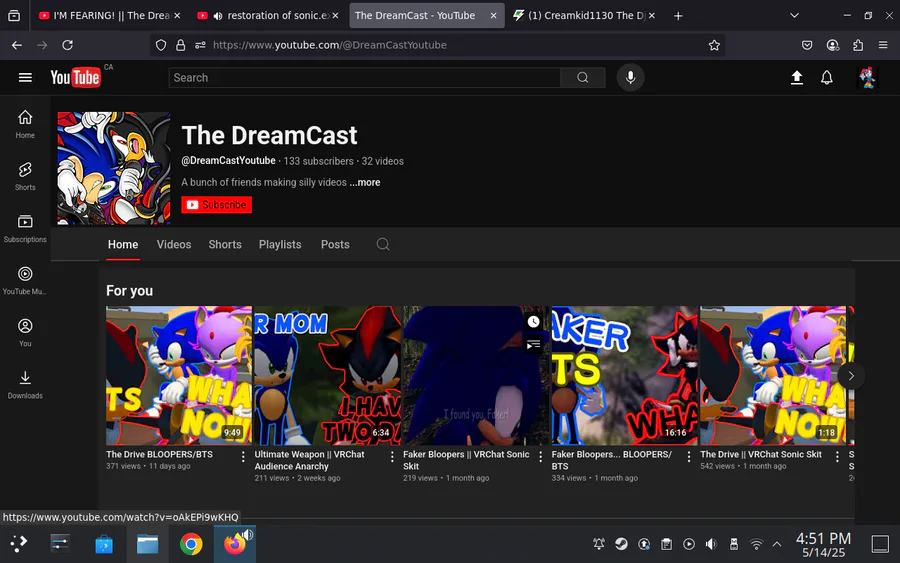Reload the page in Firefox
Image resolution: width=900 pixels, height=563 pixels.
(x=67, y=45)
